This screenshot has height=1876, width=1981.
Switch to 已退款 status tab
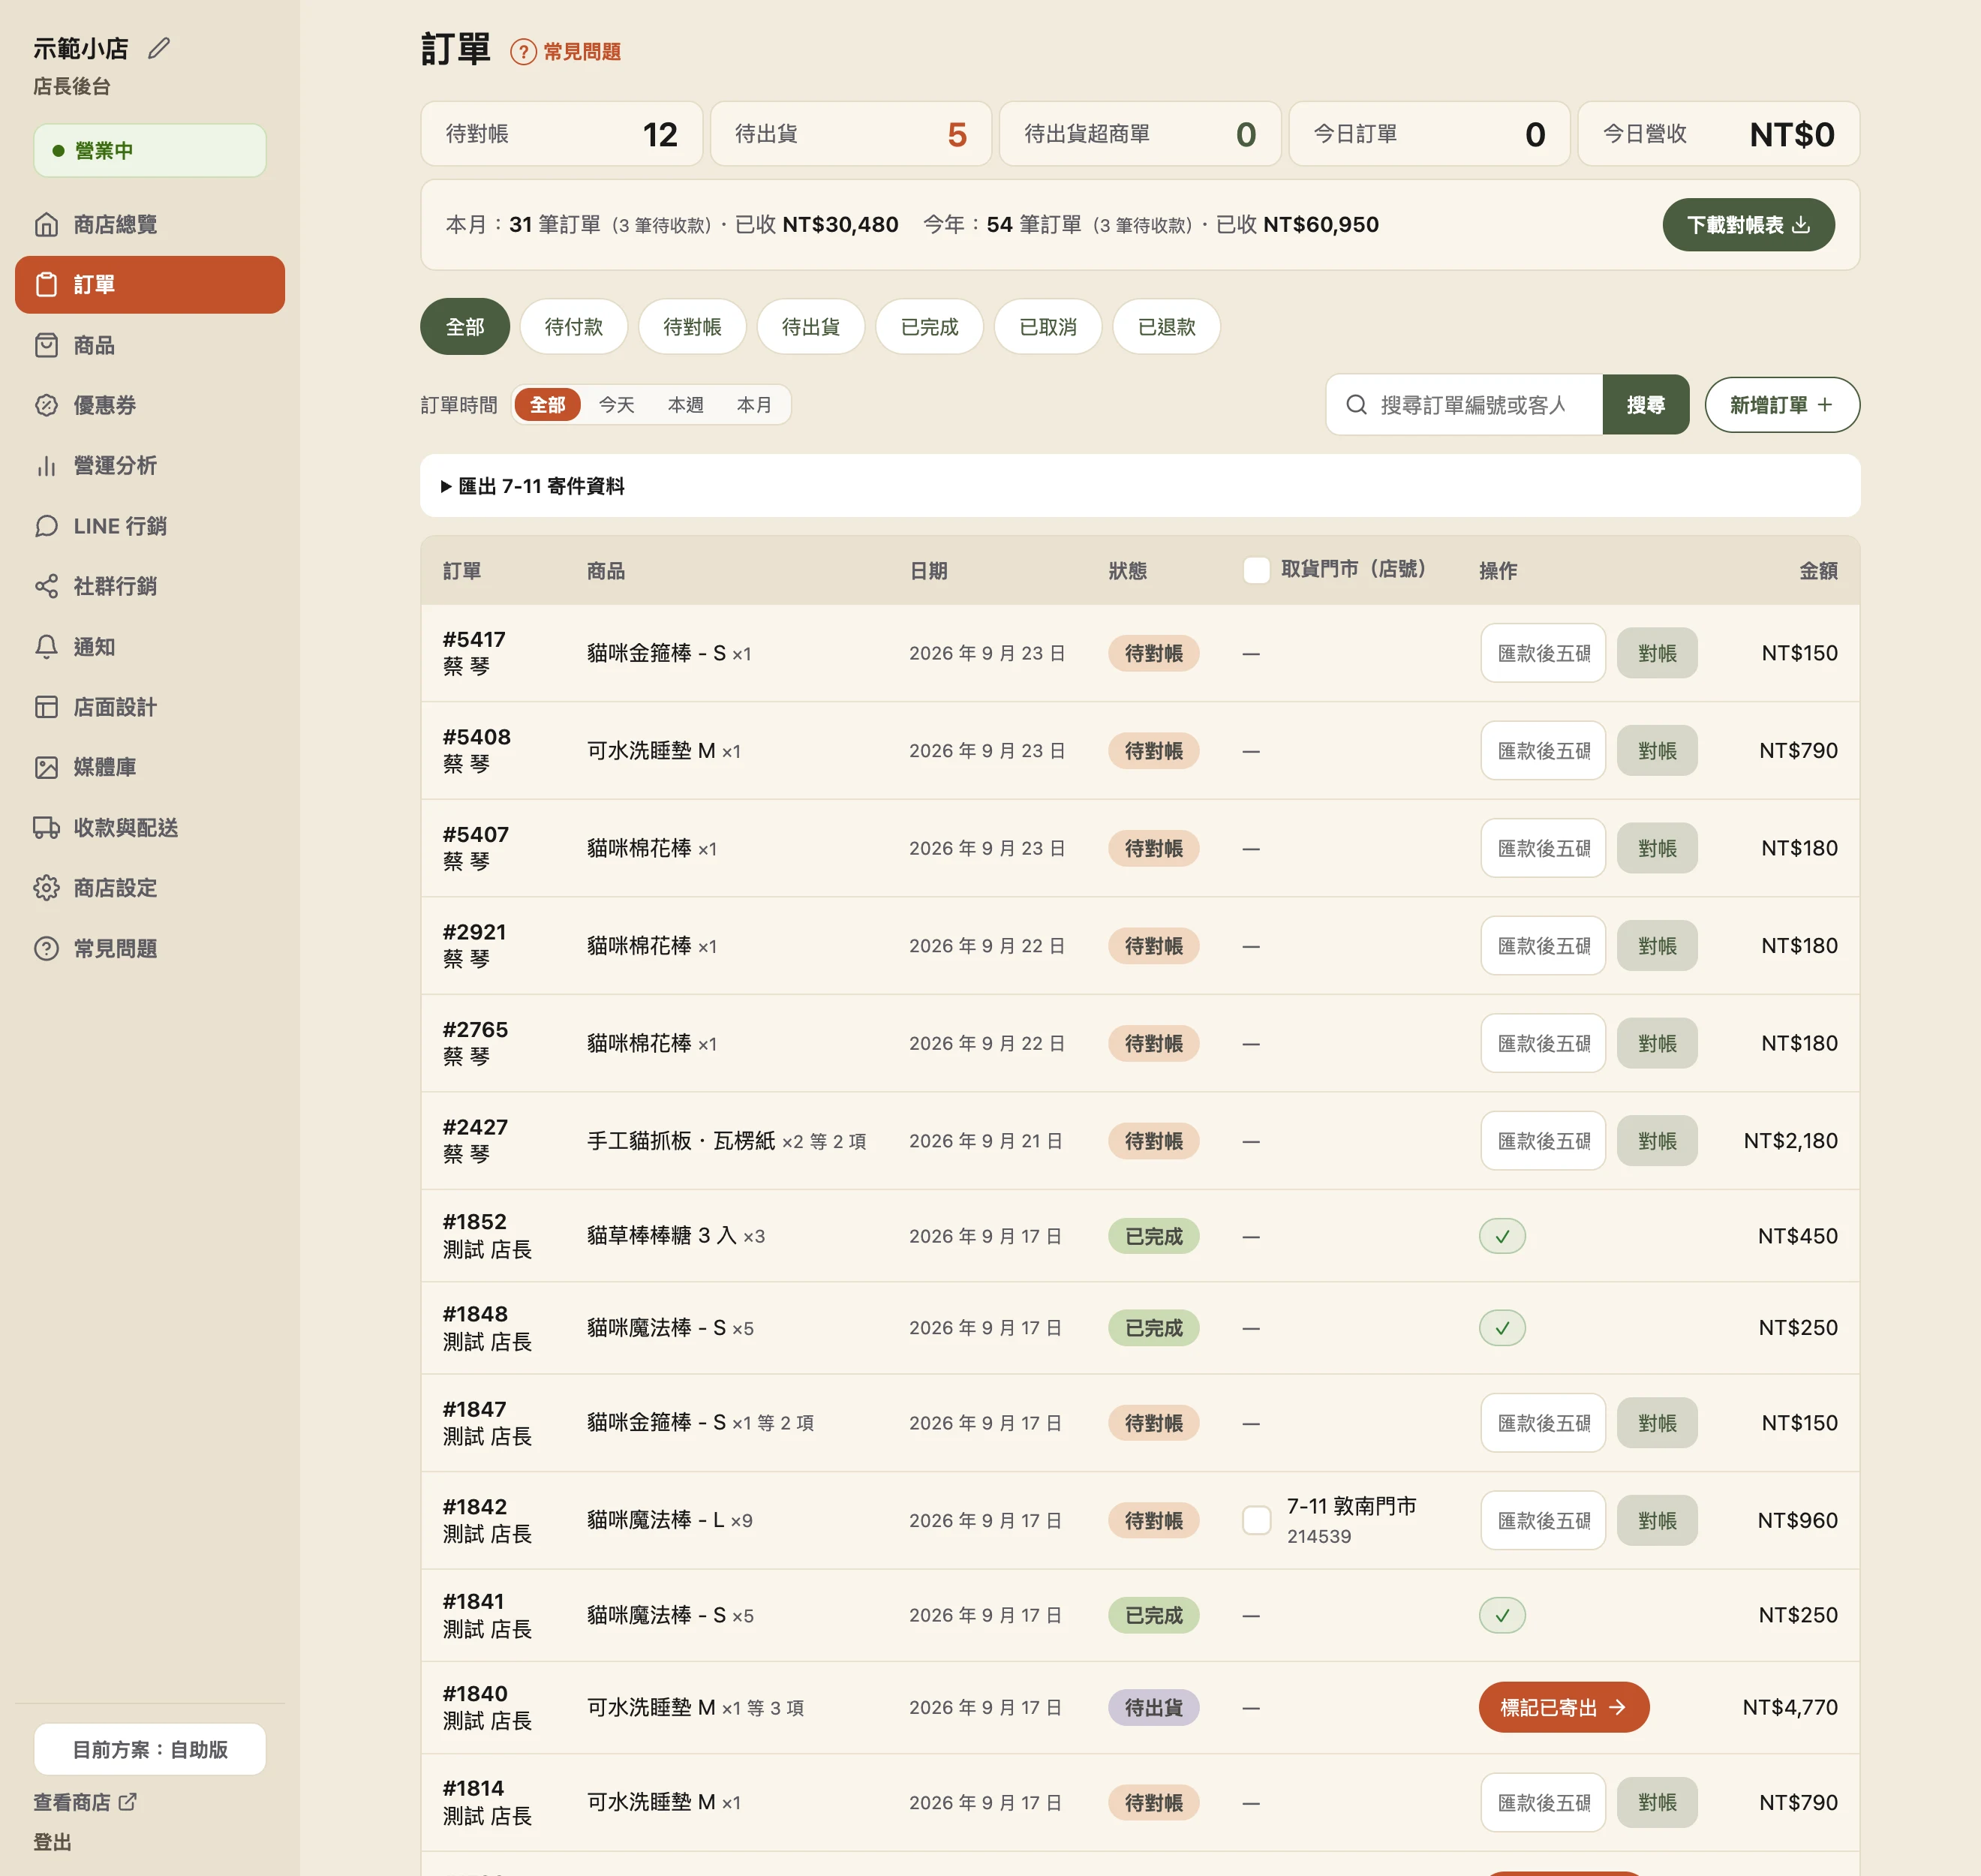pos(1166,327)
